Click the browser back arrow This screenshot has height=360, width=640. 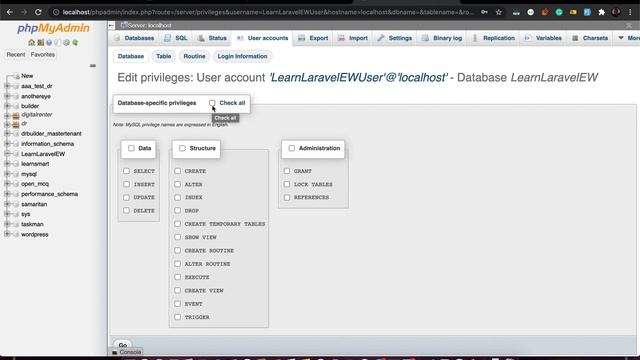click(x=9, y=12)
